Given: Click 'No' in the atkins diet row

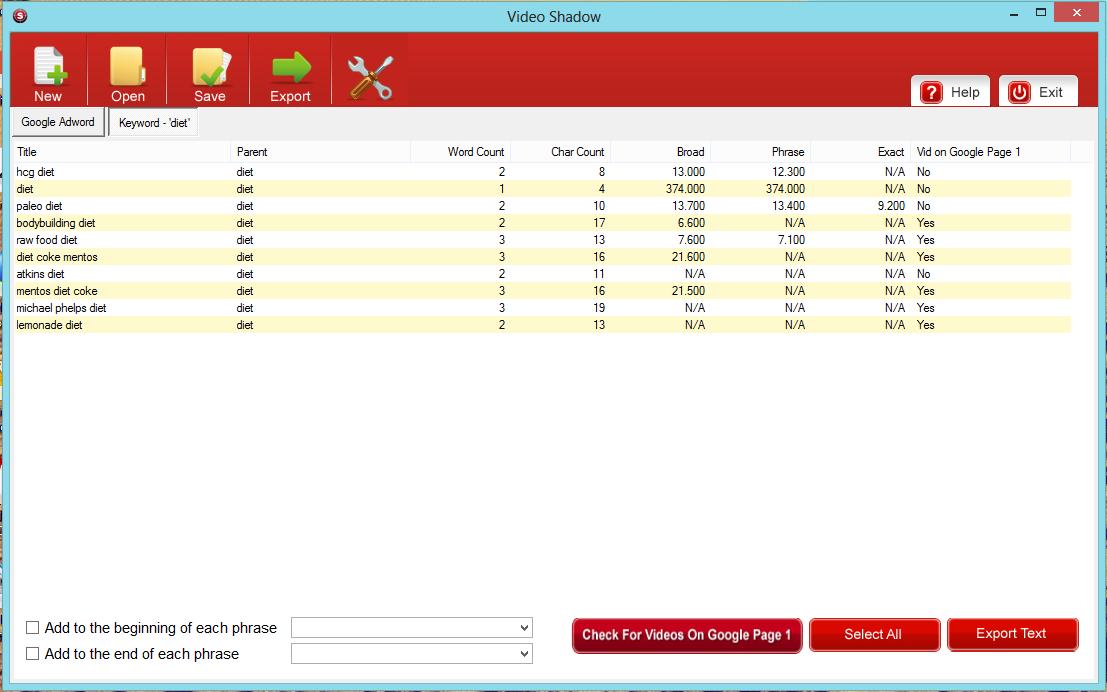Looking at the screenshot, I should point(923,274).
